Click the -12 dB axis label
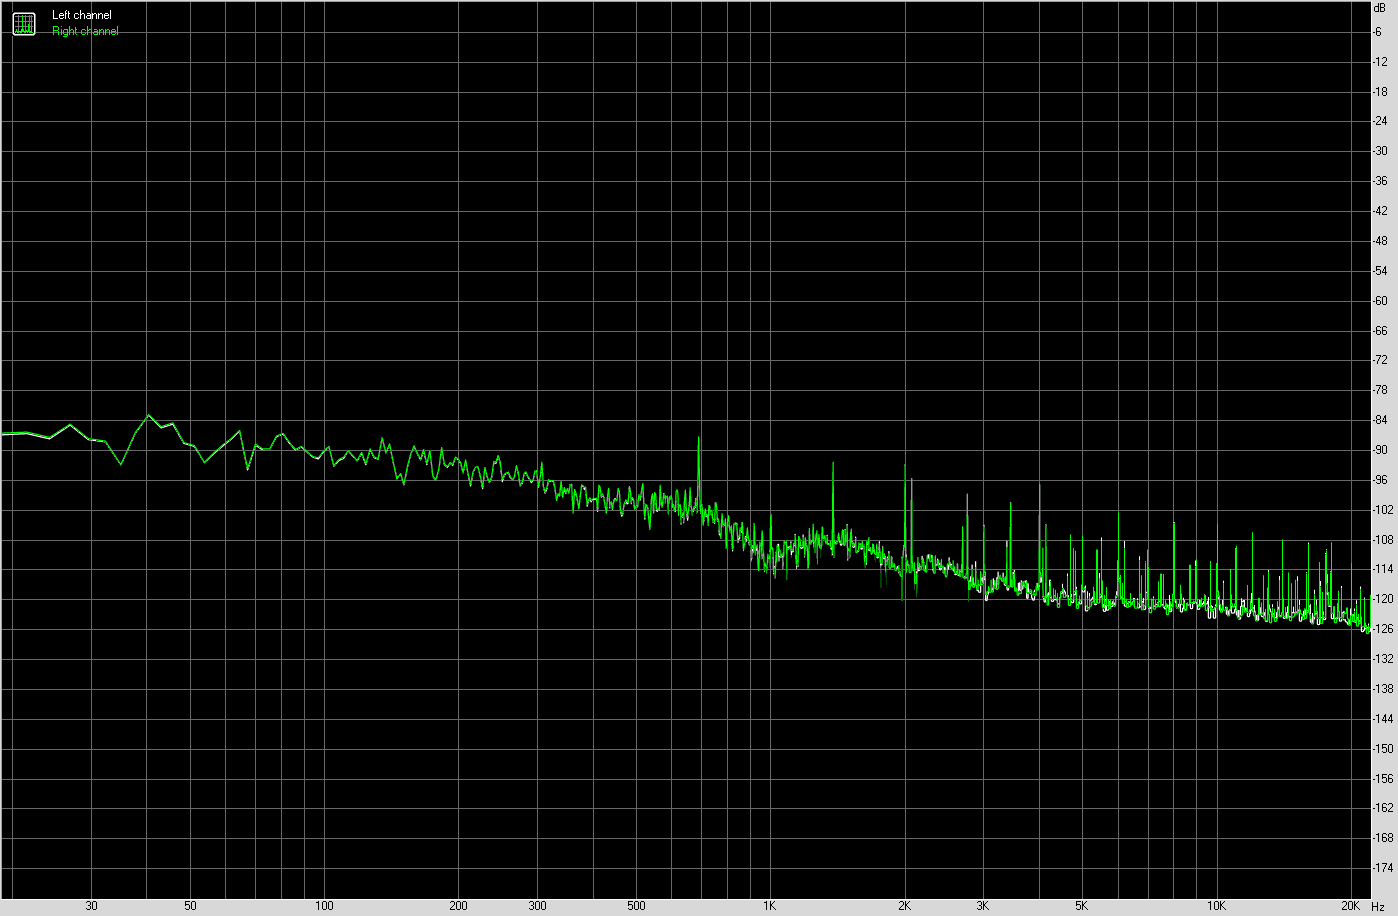The height and width of the screenshot is (916, 1398). (1381, 62)
